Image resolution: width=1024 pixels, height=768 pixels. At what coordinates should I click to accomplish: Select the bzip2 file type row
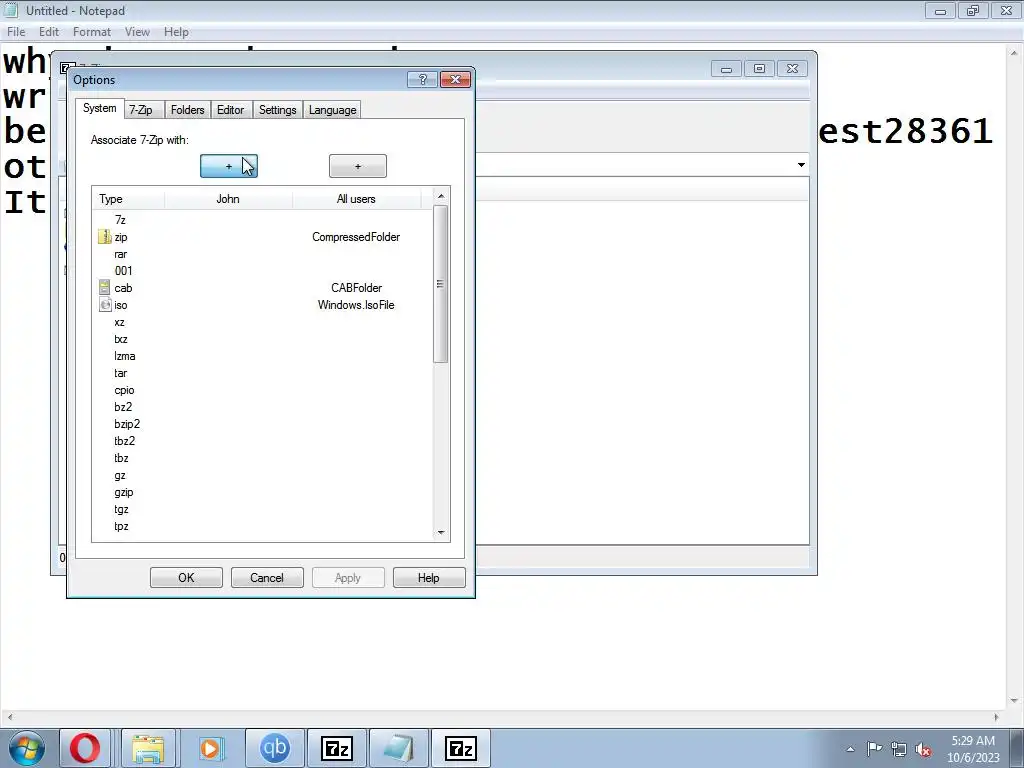pos(263,424)
